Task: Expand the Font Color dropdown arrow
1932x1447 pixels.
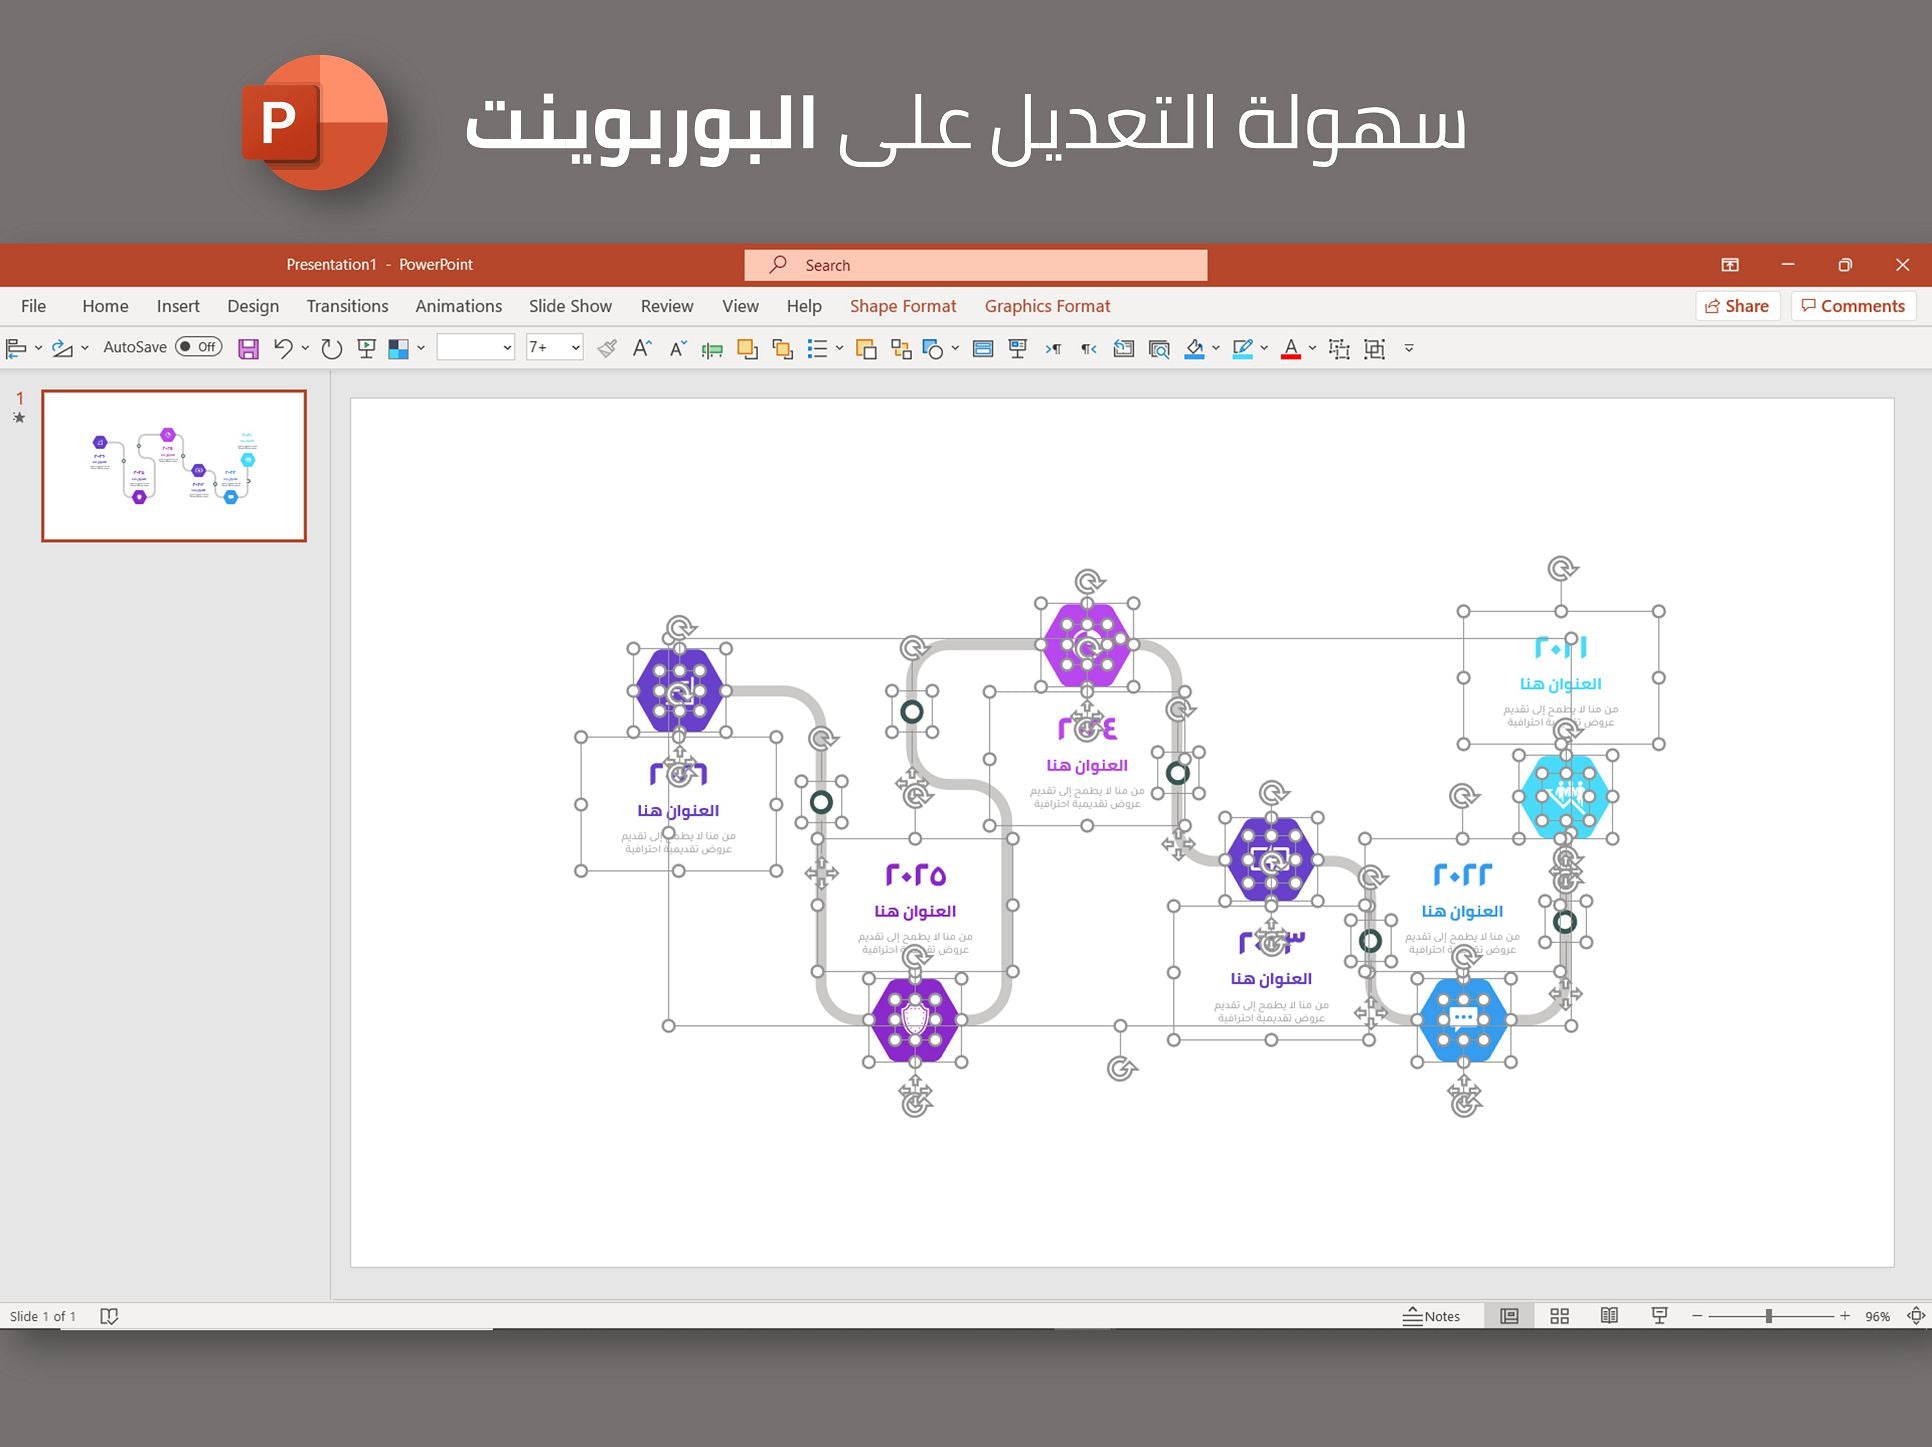Action: point(1312,348)
